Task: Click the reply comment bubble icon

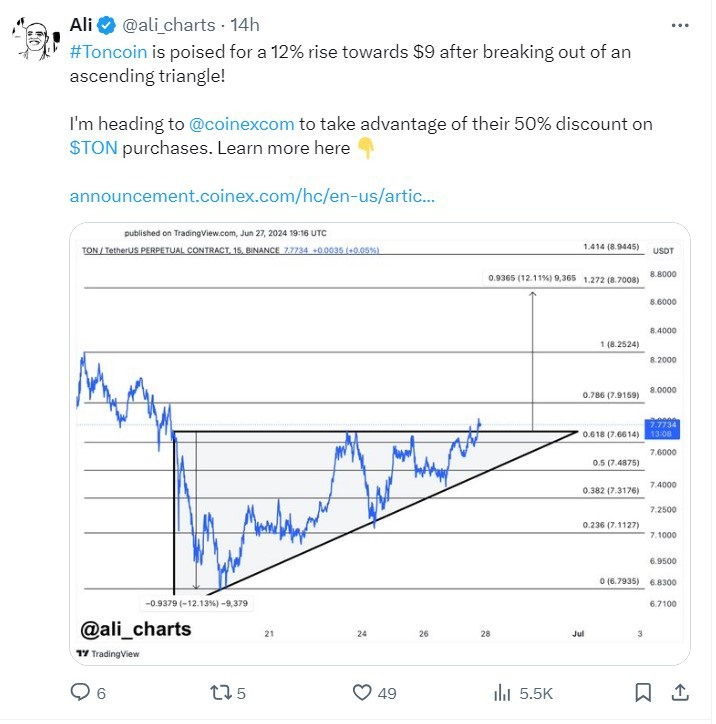Action: [x=80, y=692]
